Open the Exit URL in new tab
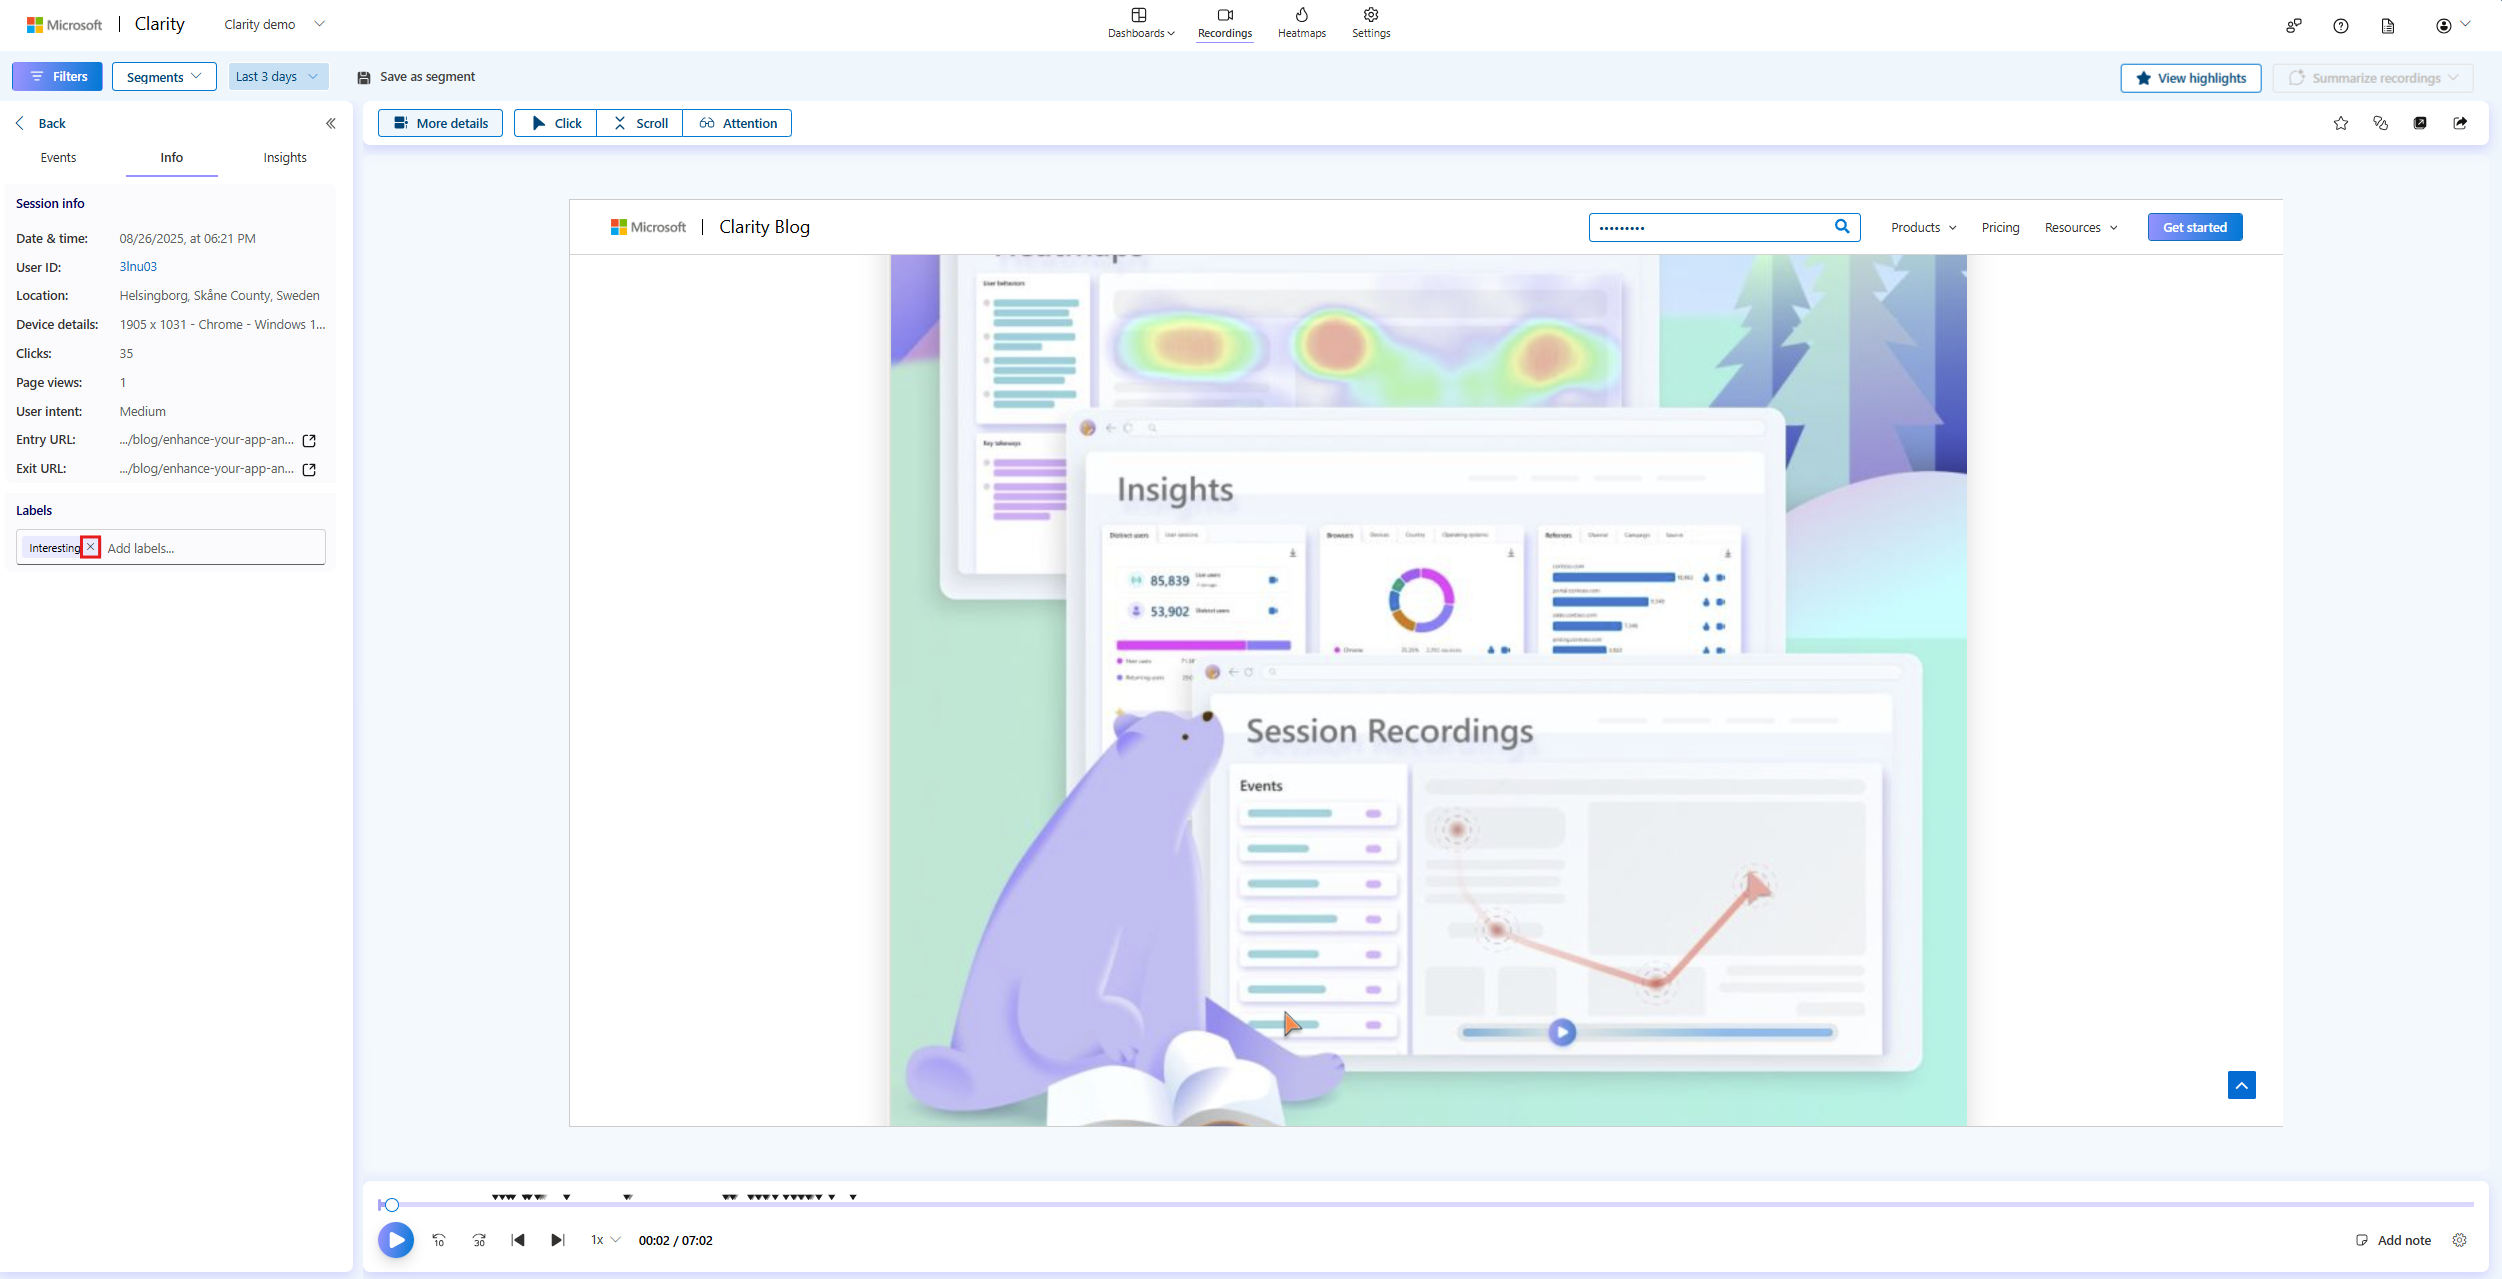Image resolution: width=2502 pixels, height=1279 pixels. click(x=309, y=470)
